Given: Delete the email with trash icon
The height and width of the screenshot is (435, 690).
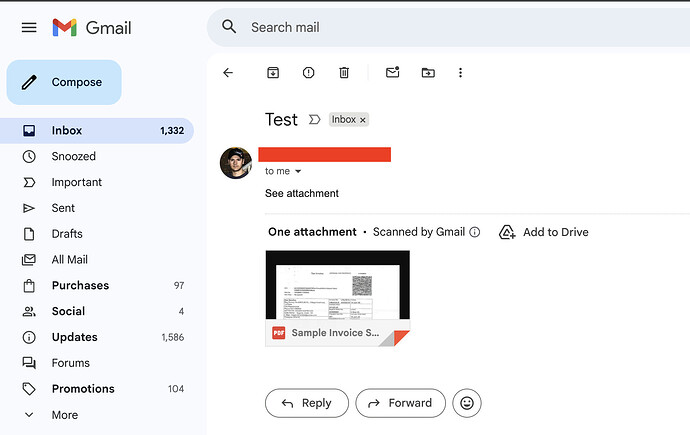Looking at the screenshot, I should pyautogui.click(x=344, y=73).
